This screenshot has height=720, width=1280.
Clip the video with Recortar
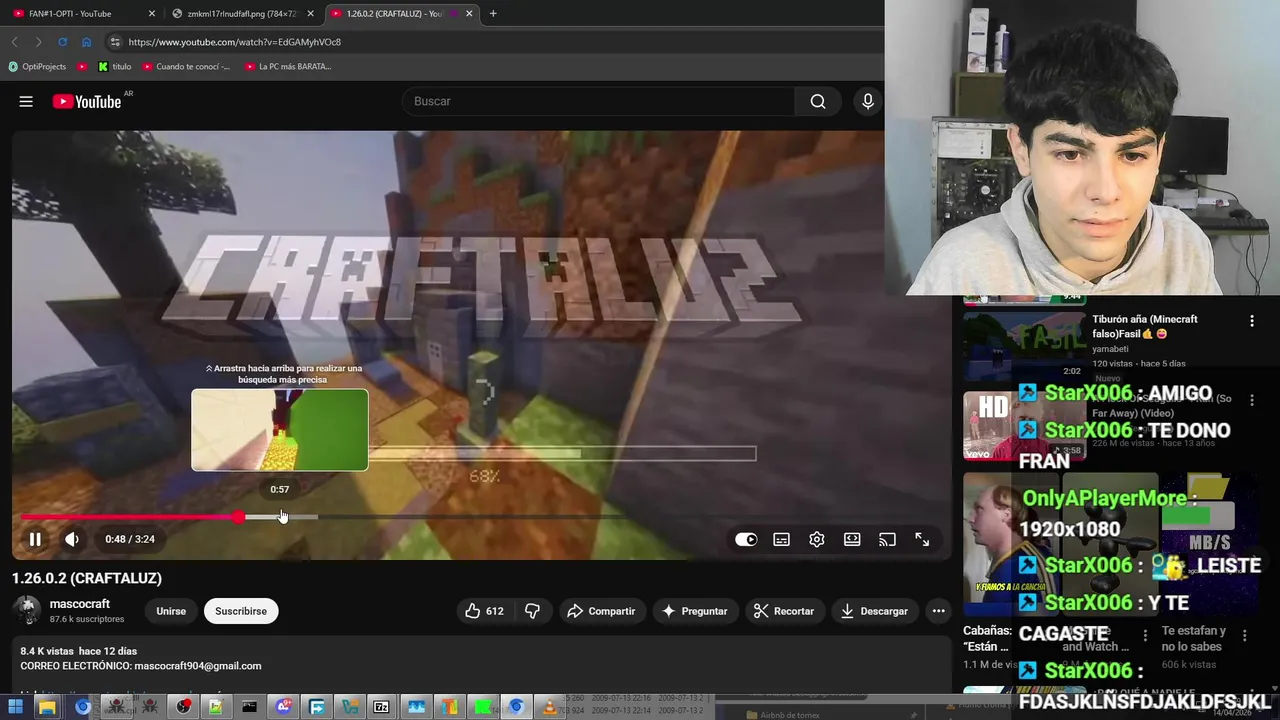coord(784,611)
